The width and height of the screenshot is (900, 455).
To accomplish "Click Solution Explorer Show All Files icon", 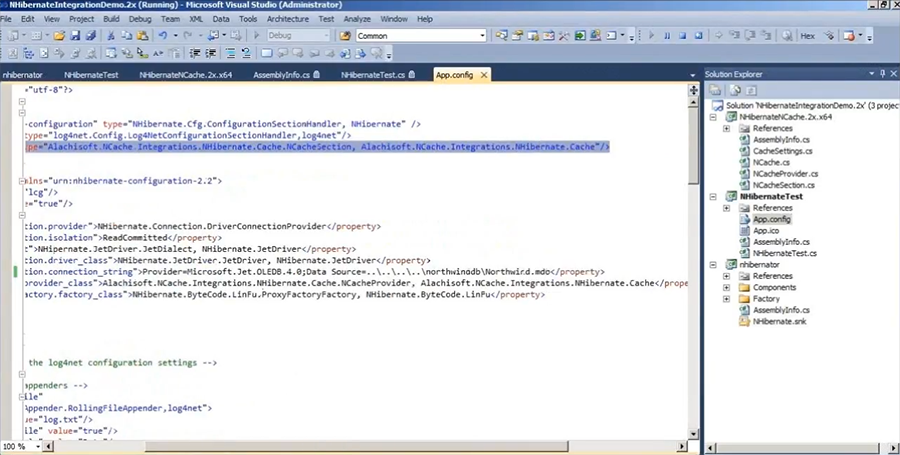I will click(735, 90).
